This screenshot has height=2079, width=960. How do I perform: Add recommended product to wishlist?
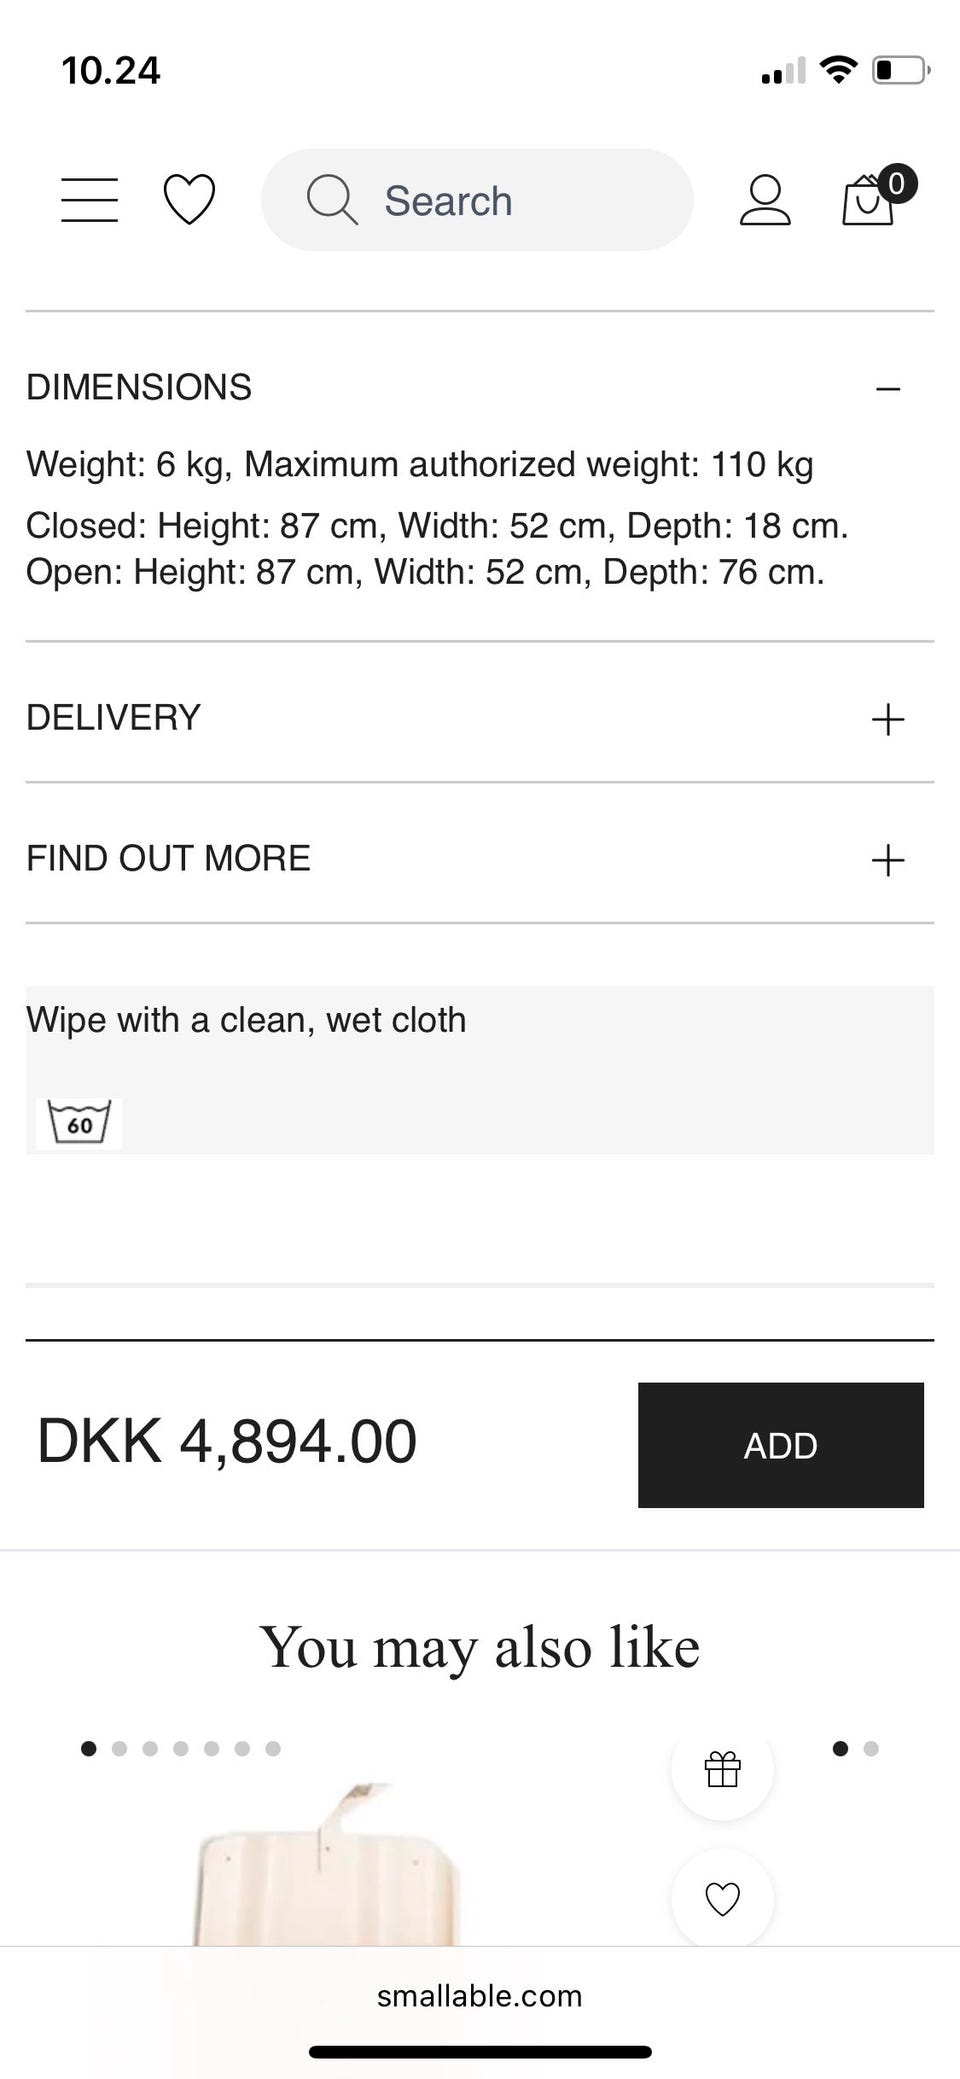point(722,1898)
